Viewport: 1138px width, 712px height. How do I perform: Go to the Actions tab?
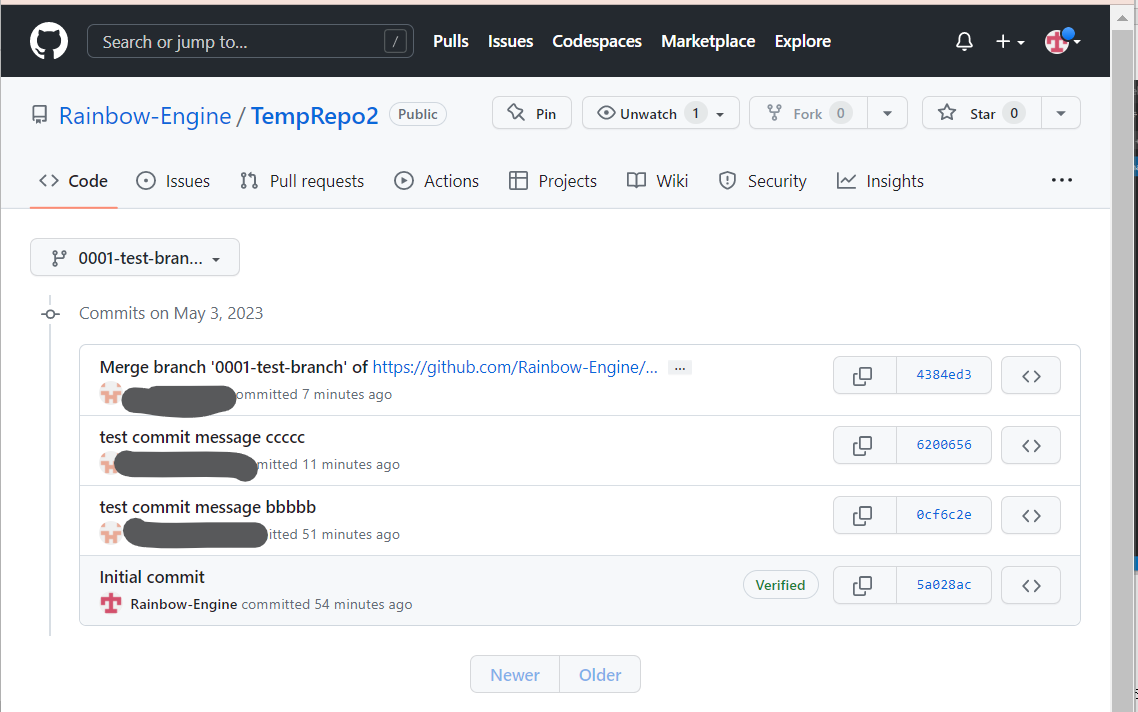tap(436, 181)
